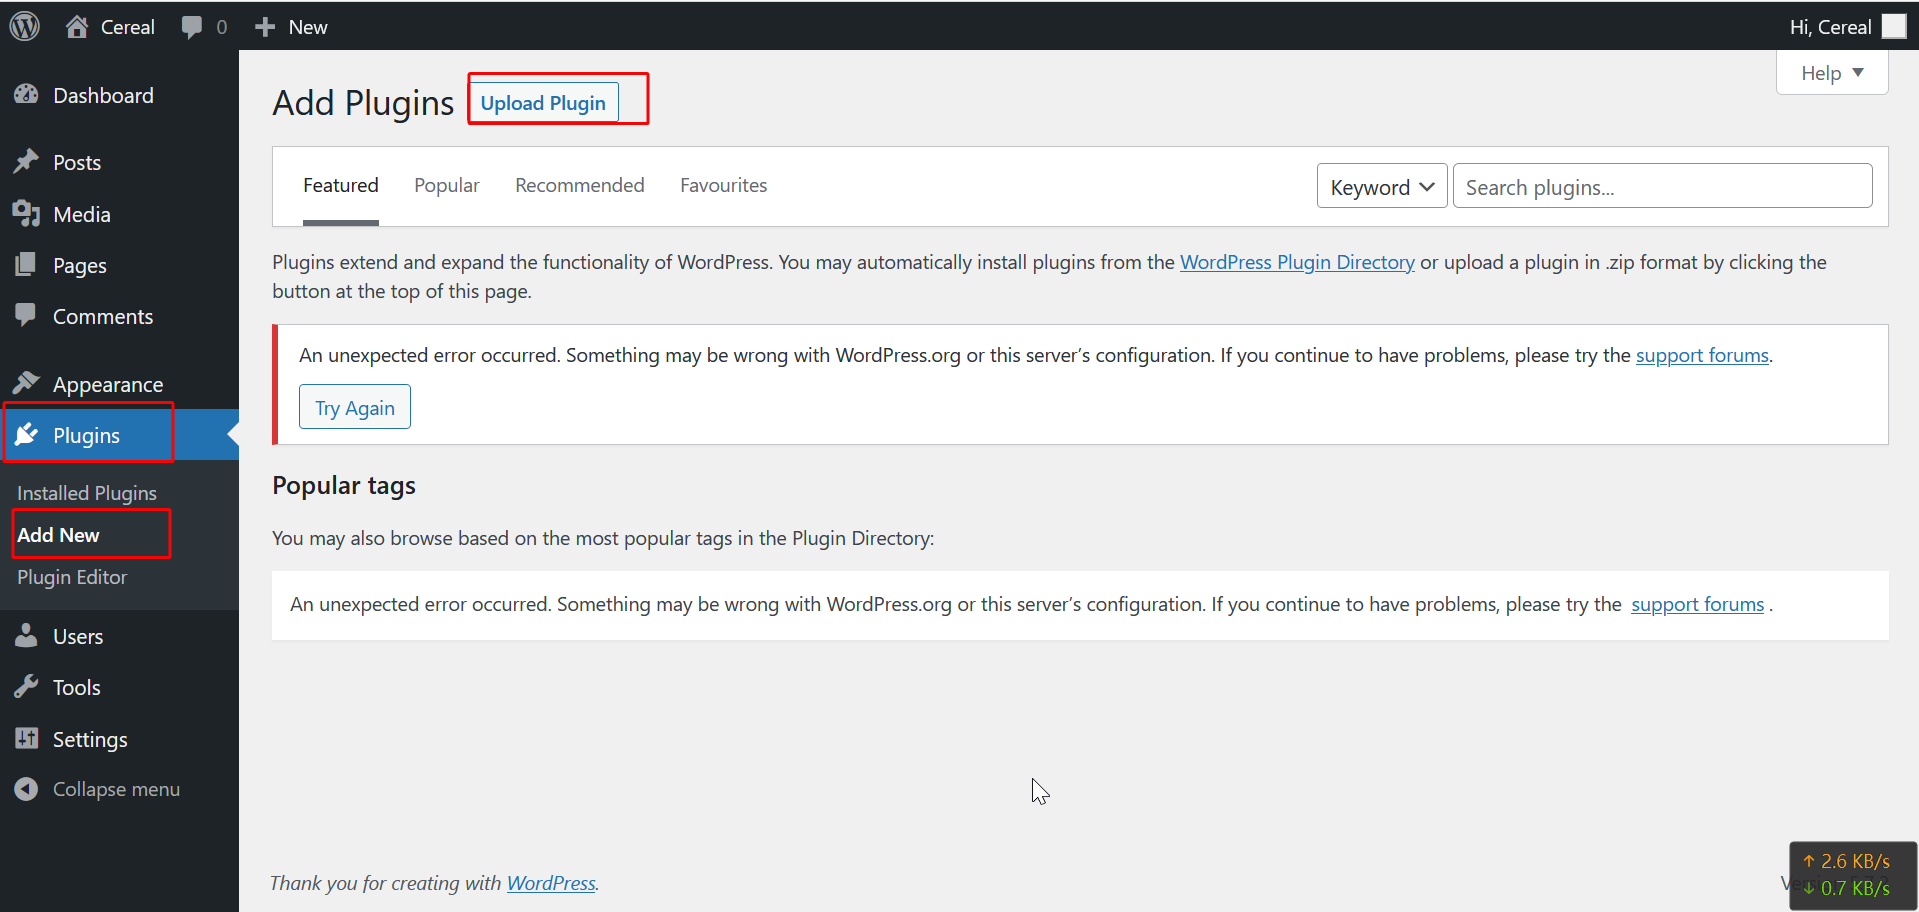Collapse the admin sidebar menu
1919x912 pixels.
tap(115, 789)
